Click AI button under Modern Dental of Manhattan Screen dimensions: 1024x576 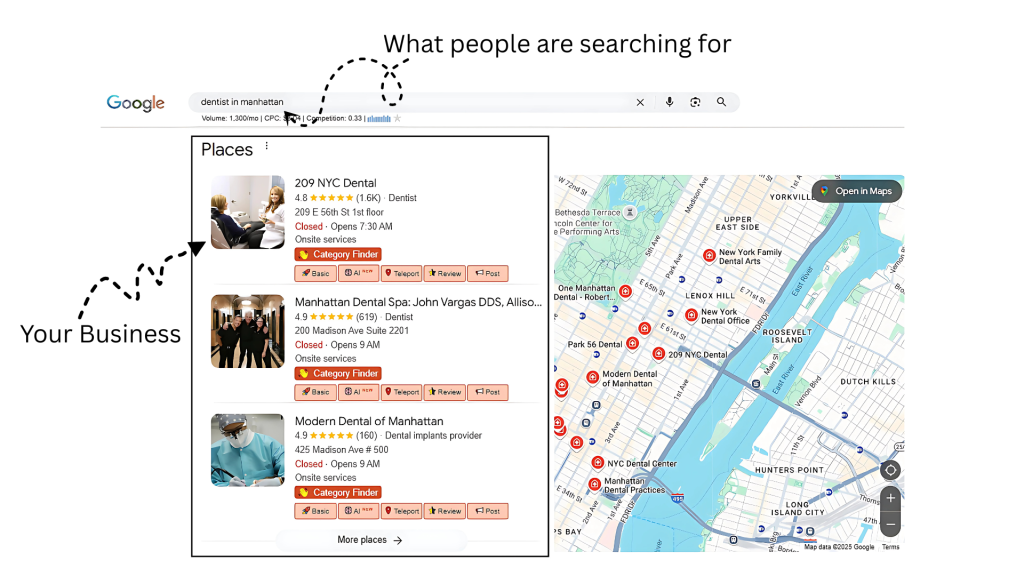[359, 511]
